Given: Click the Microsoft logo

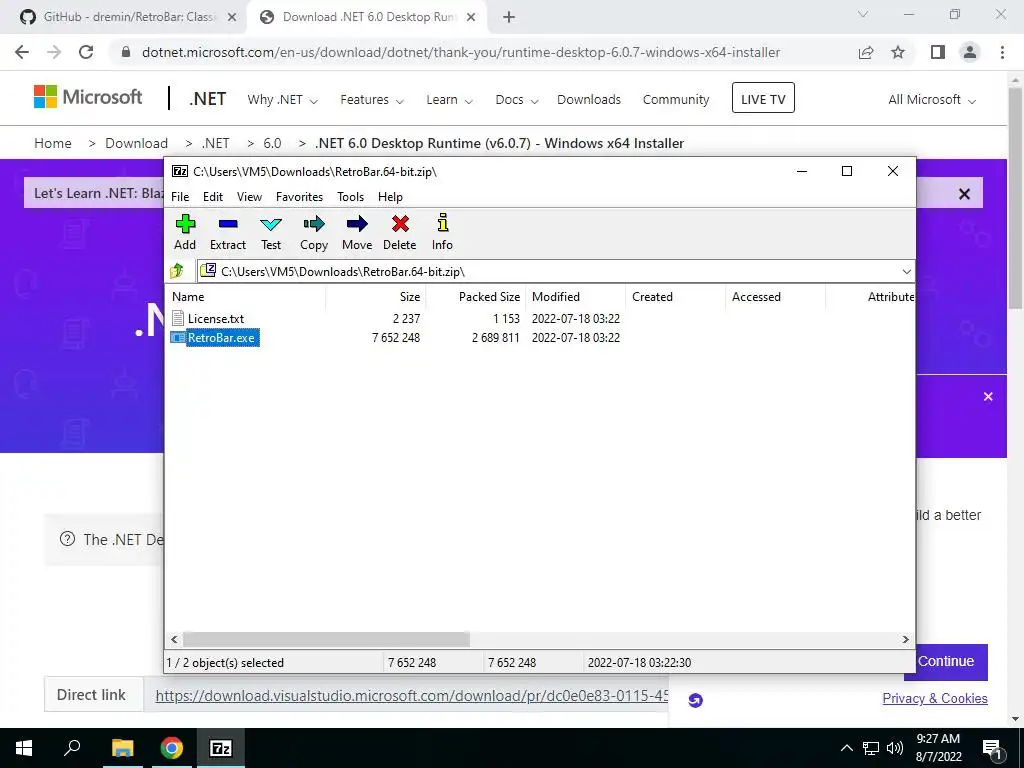Looking at the screenshot, I should (x=88, y=97).
